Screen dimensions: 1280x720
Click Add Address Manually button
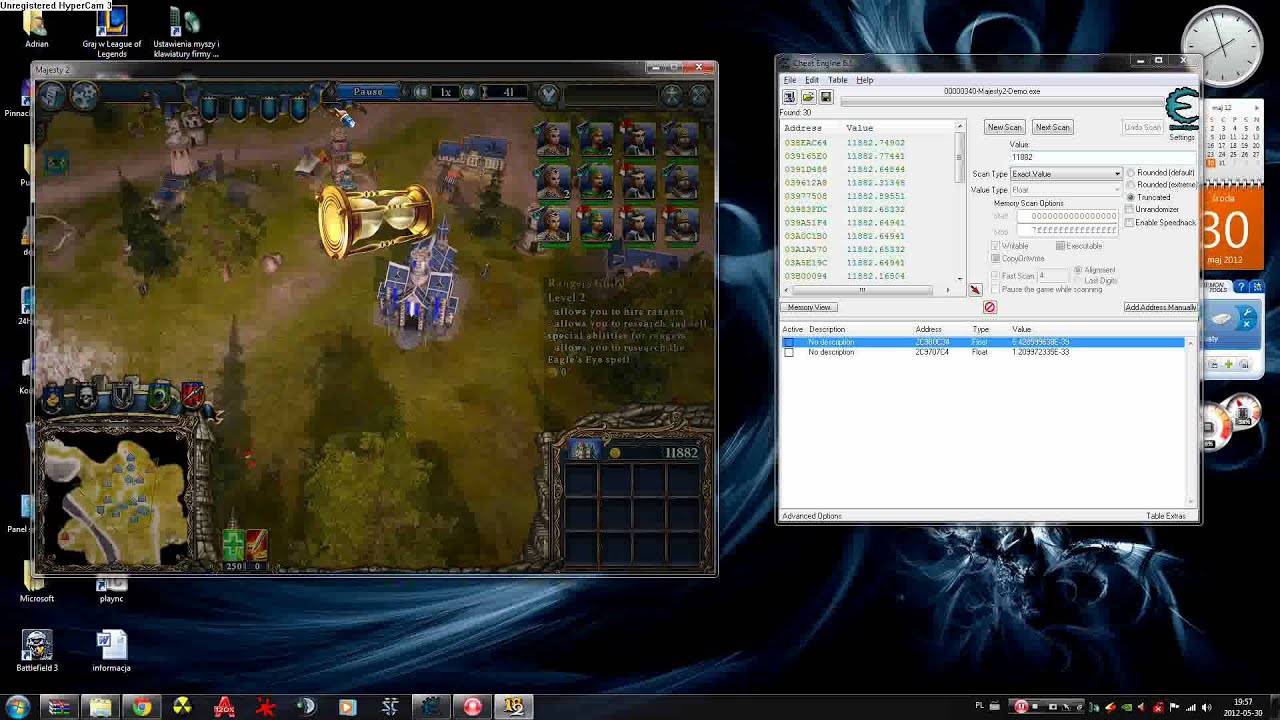[1160, 307]
